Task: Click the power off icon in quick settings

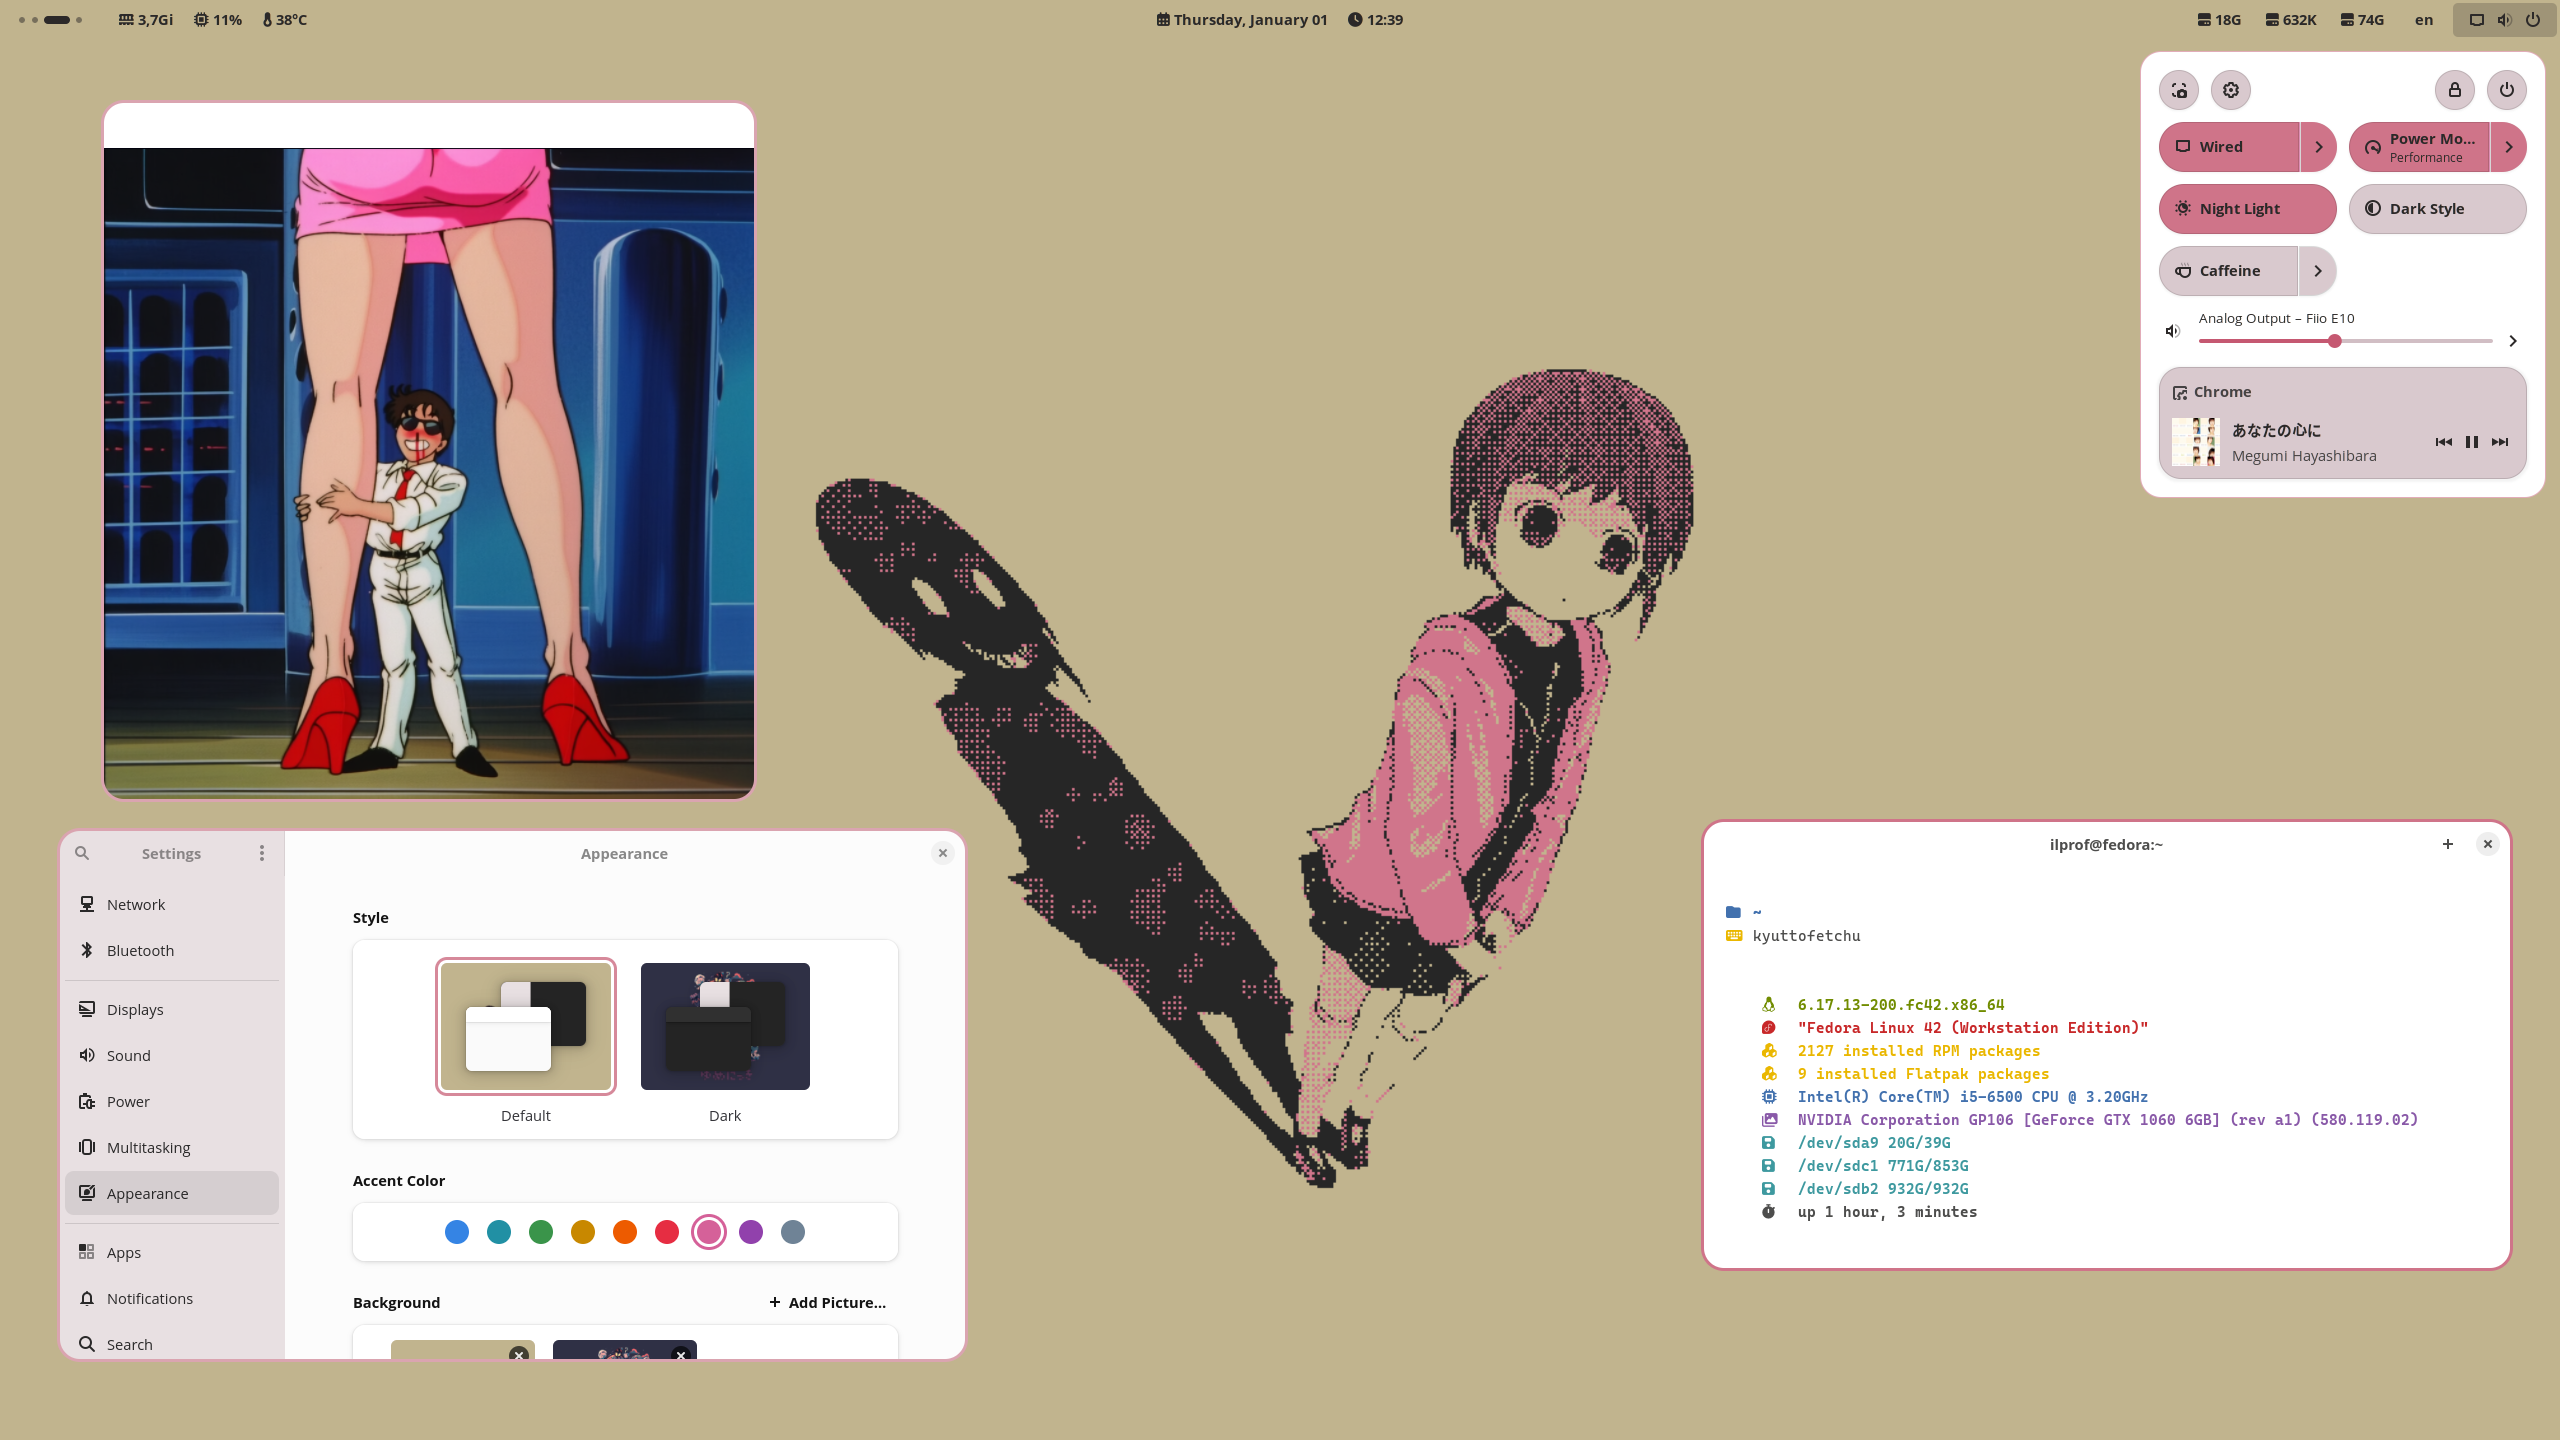Action: (x=2506, y=90)
